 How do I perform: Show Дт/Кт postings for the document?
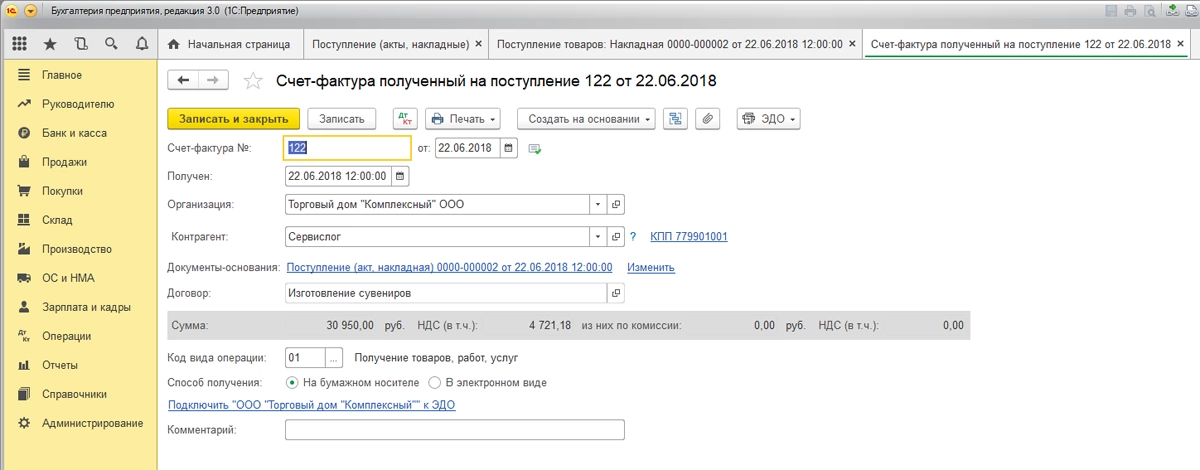[405, 118]
